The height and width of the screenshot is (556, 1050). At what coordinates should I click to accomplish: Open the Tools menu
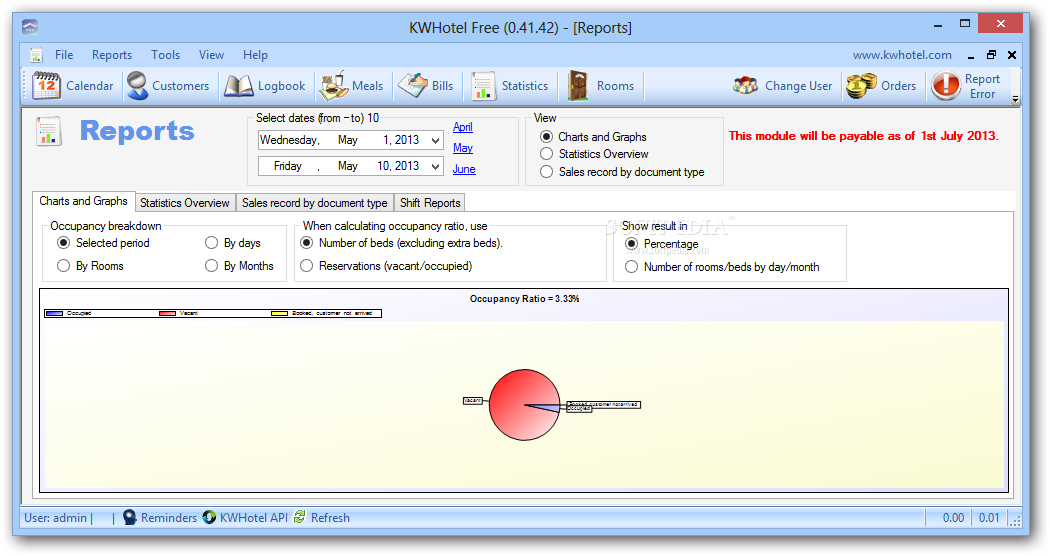pyautogui.click(x=165, y=55)
